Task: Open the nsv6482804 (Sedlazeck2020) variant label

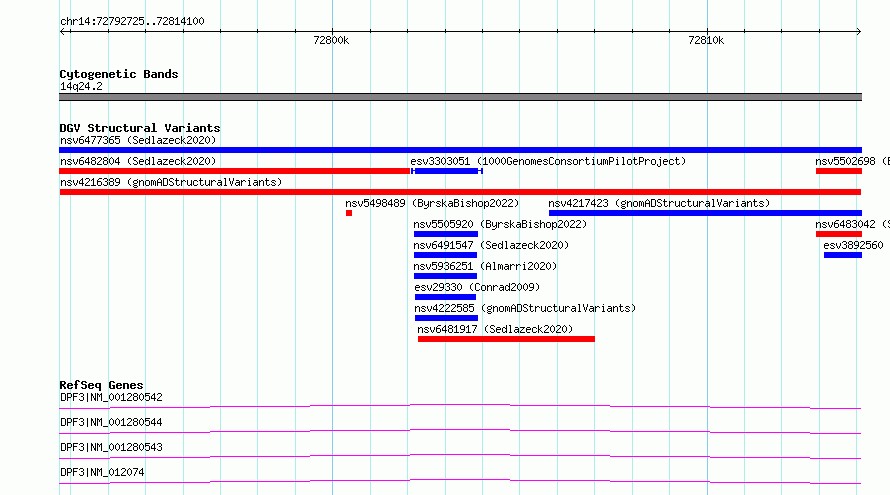Action: 138,161
